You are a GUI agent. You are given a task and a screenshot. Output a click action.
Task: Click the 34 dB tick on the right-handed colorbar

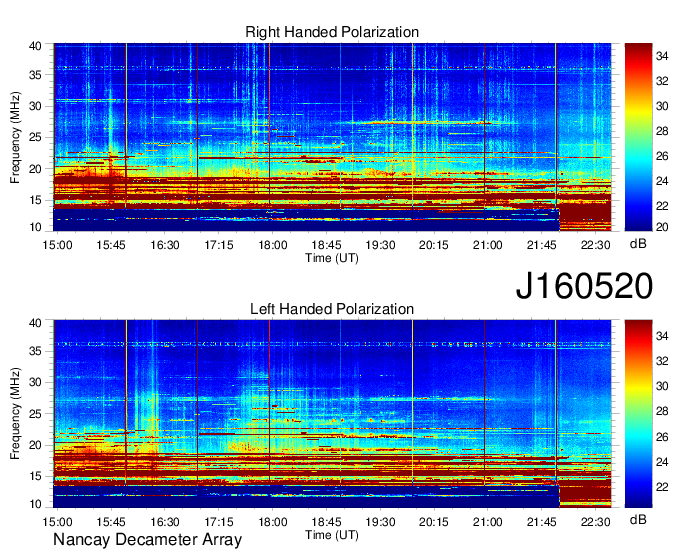coord(662,56)
